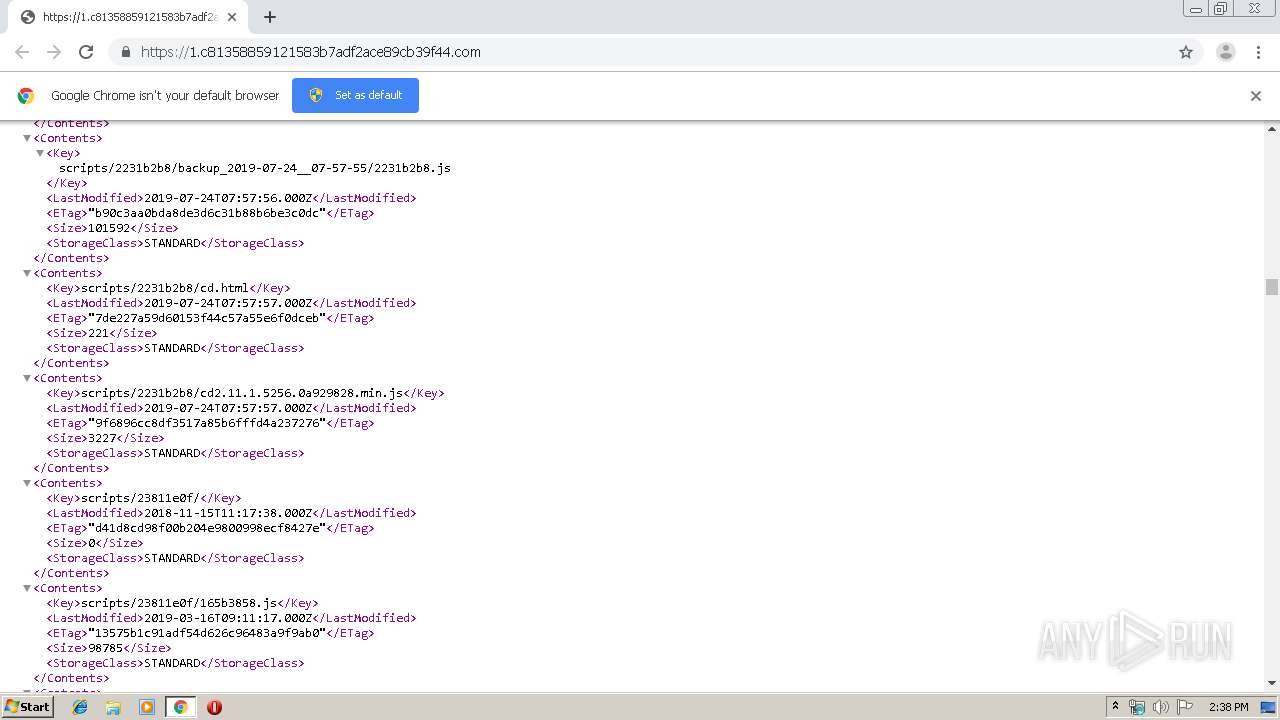Click ETag 7de227a59d60153f44c57a55e6f0dceb

click(207, 318)
